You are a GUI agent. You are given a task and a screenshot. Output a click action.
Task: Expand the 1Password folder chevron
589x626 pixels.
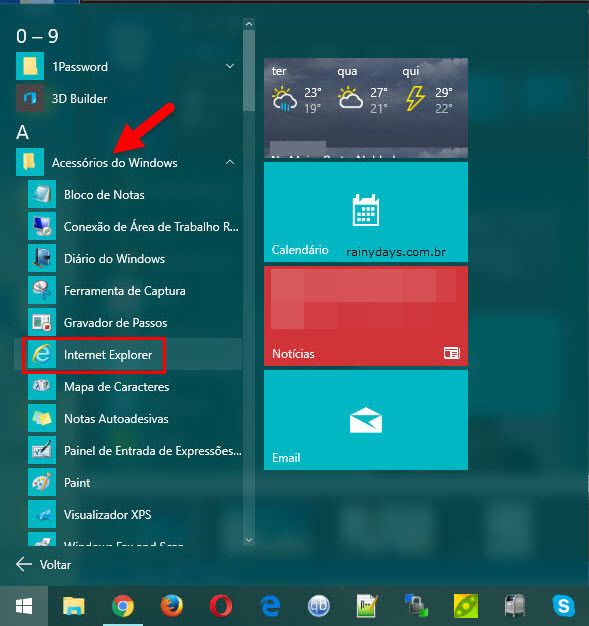click(230, 66)
